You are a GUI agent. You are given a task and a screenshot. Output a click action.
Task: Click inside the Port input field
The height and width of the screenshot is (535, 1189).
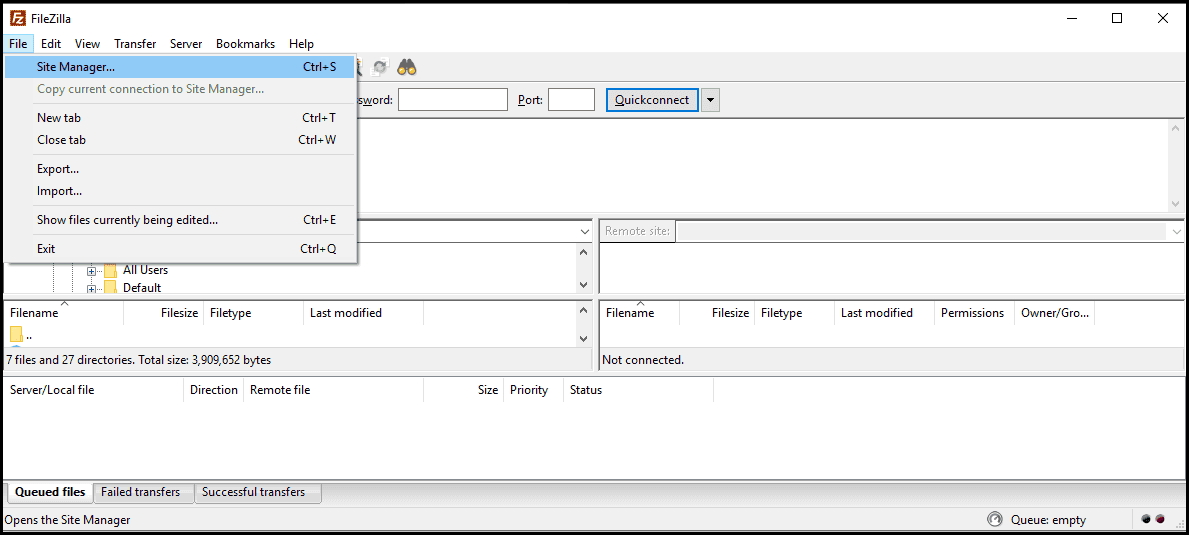(x=571, y=100)
